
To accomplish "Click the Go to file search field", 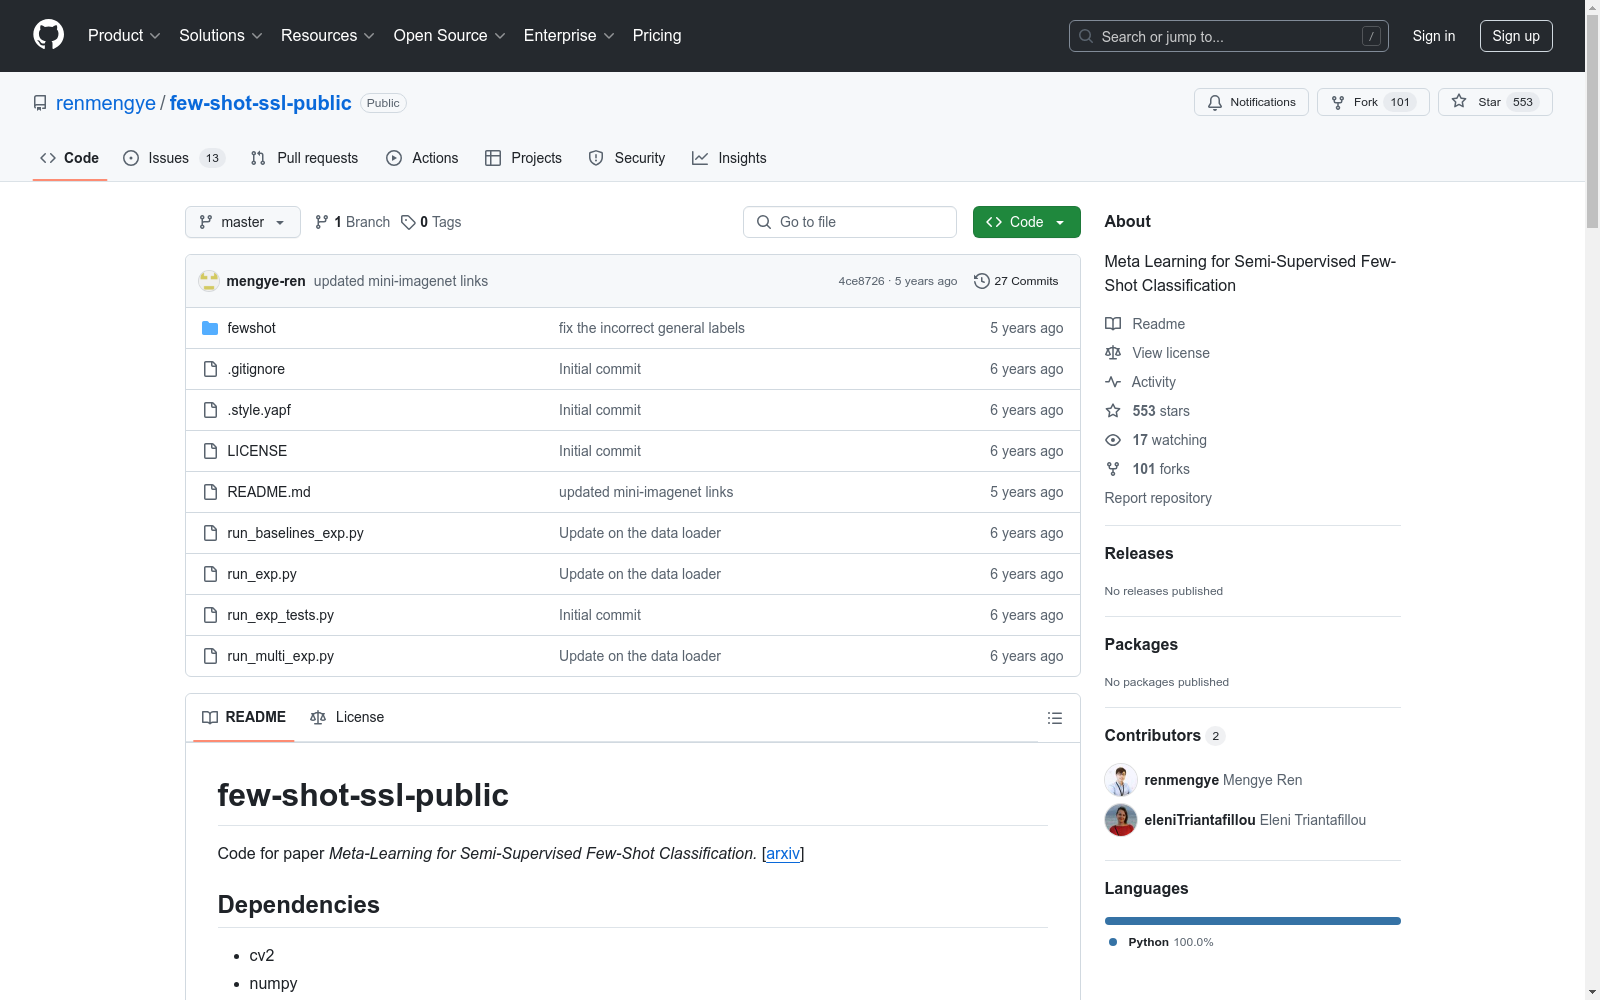I will (x=850, y=222).
